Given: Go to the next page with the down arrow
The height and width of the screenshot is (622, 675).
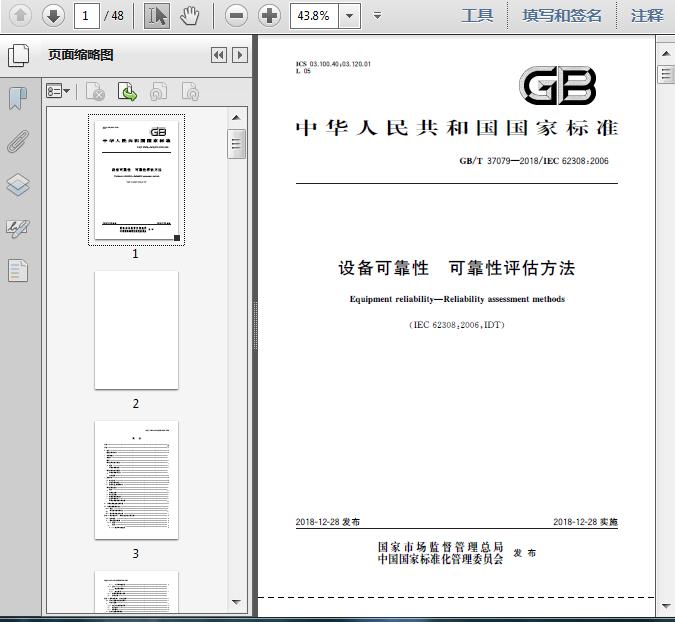Looking at the screenshot, I should [x=53, y=15].
